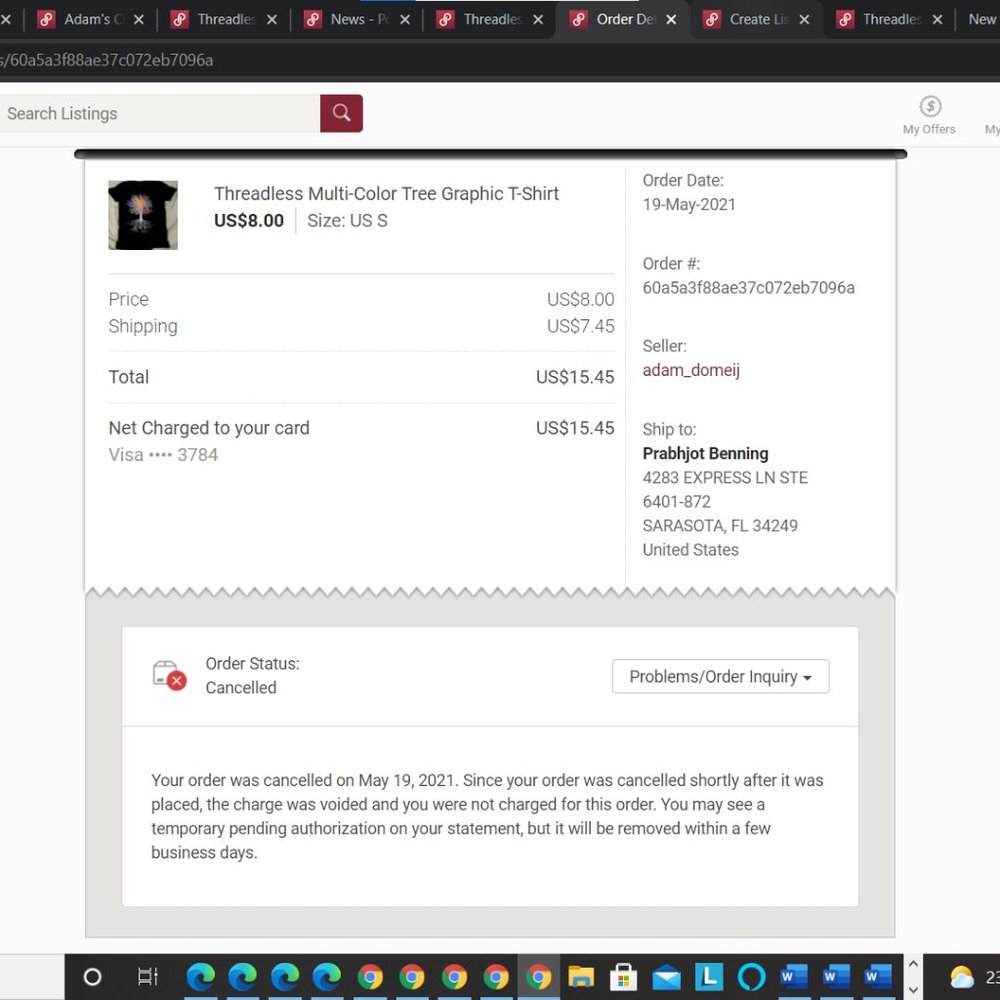Click the Cortana circle icon
The width and height of the screenshot is (1000, 1000).
pyautogui.click(x=92, y=976)
